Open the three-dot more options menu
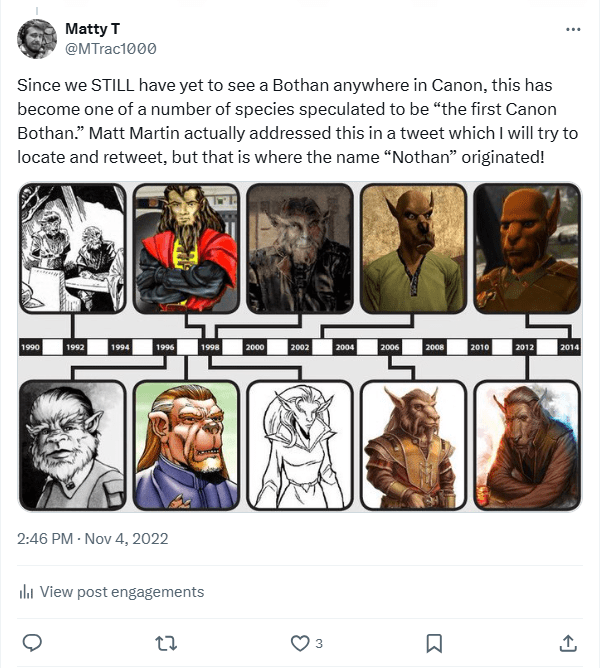Viewport: 601px width, 668px height. 573,29
